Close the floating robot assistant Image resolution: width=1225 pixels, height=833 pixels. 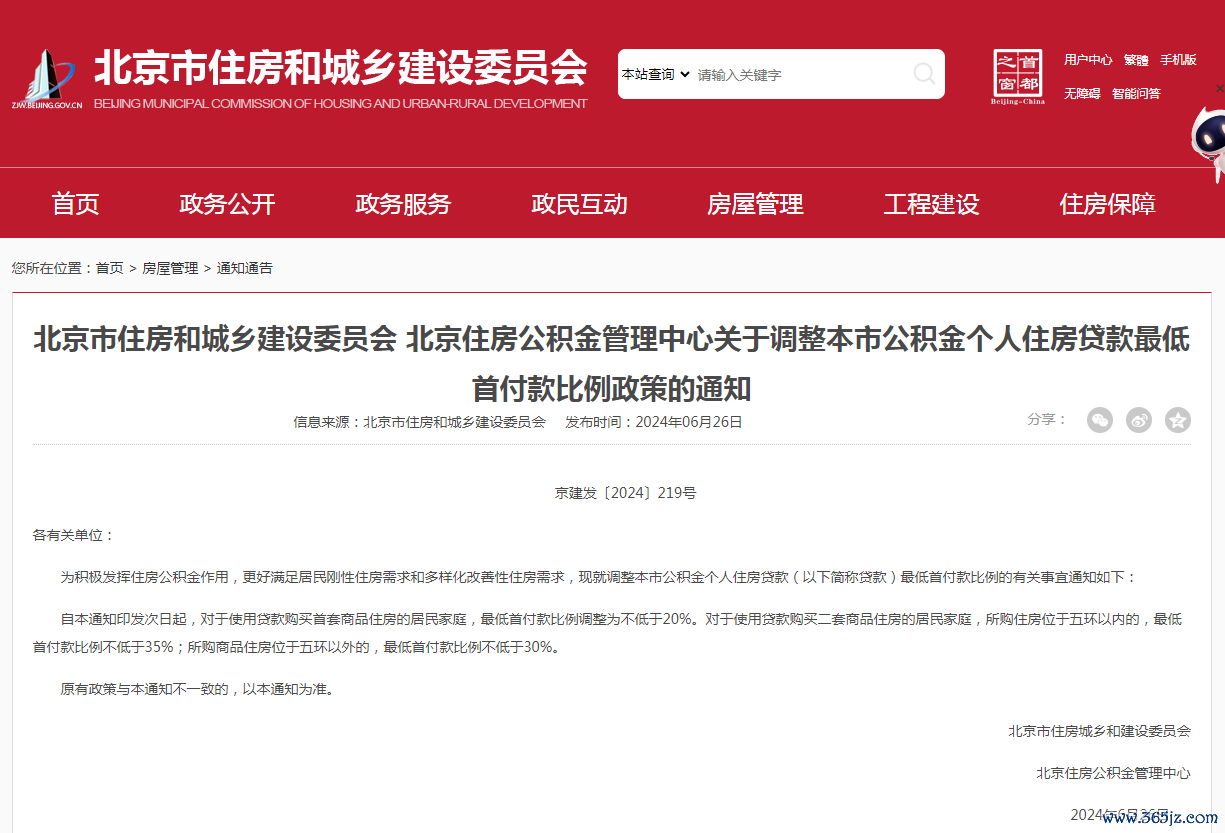(x=1219, y=89)
